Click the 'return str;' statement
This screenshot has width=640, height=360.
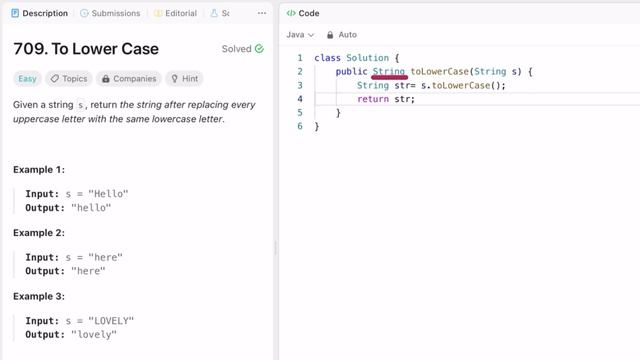[386, 99]
